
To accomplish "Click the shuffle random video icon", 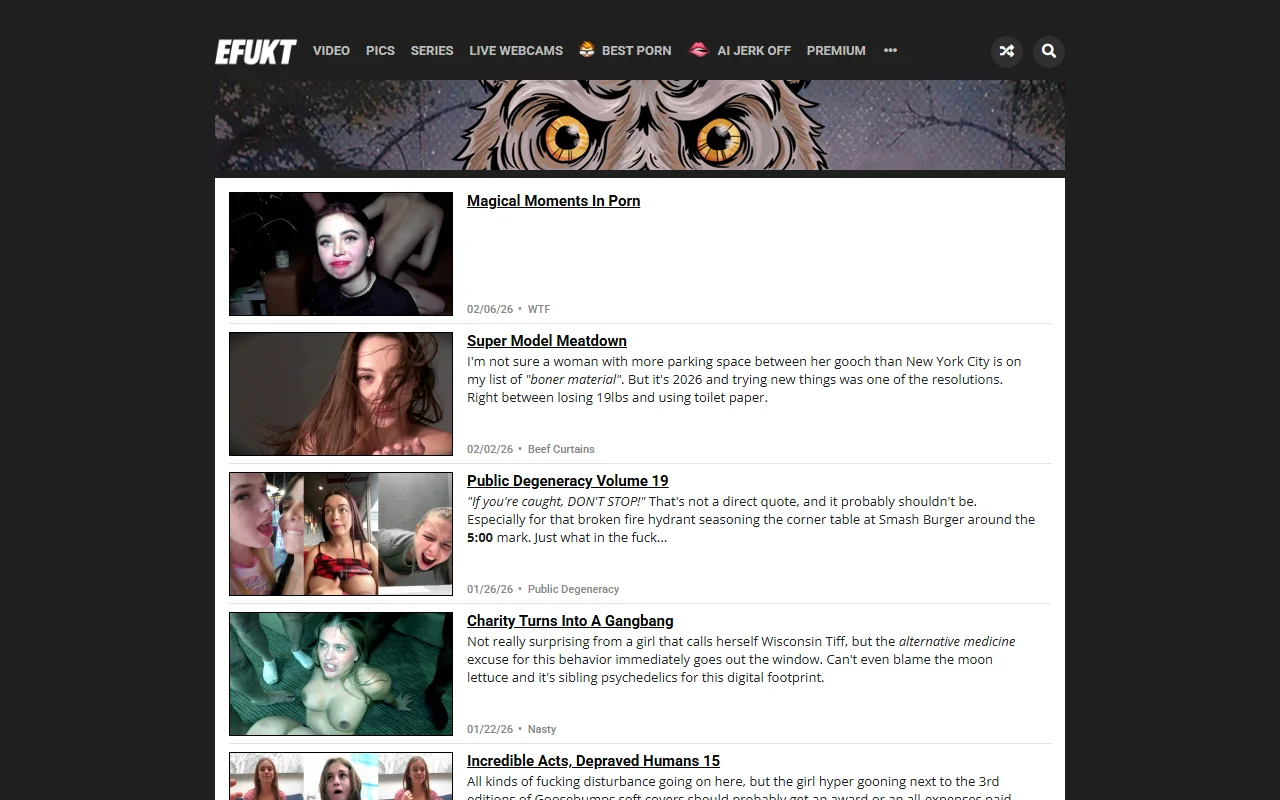I will click(x=1006, y=51).
